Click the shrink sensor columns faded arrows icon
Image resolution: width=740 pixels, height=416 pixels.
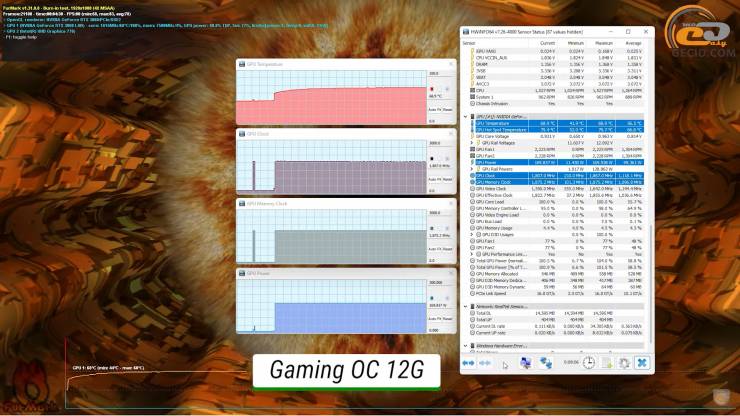(x=485, y=363)
